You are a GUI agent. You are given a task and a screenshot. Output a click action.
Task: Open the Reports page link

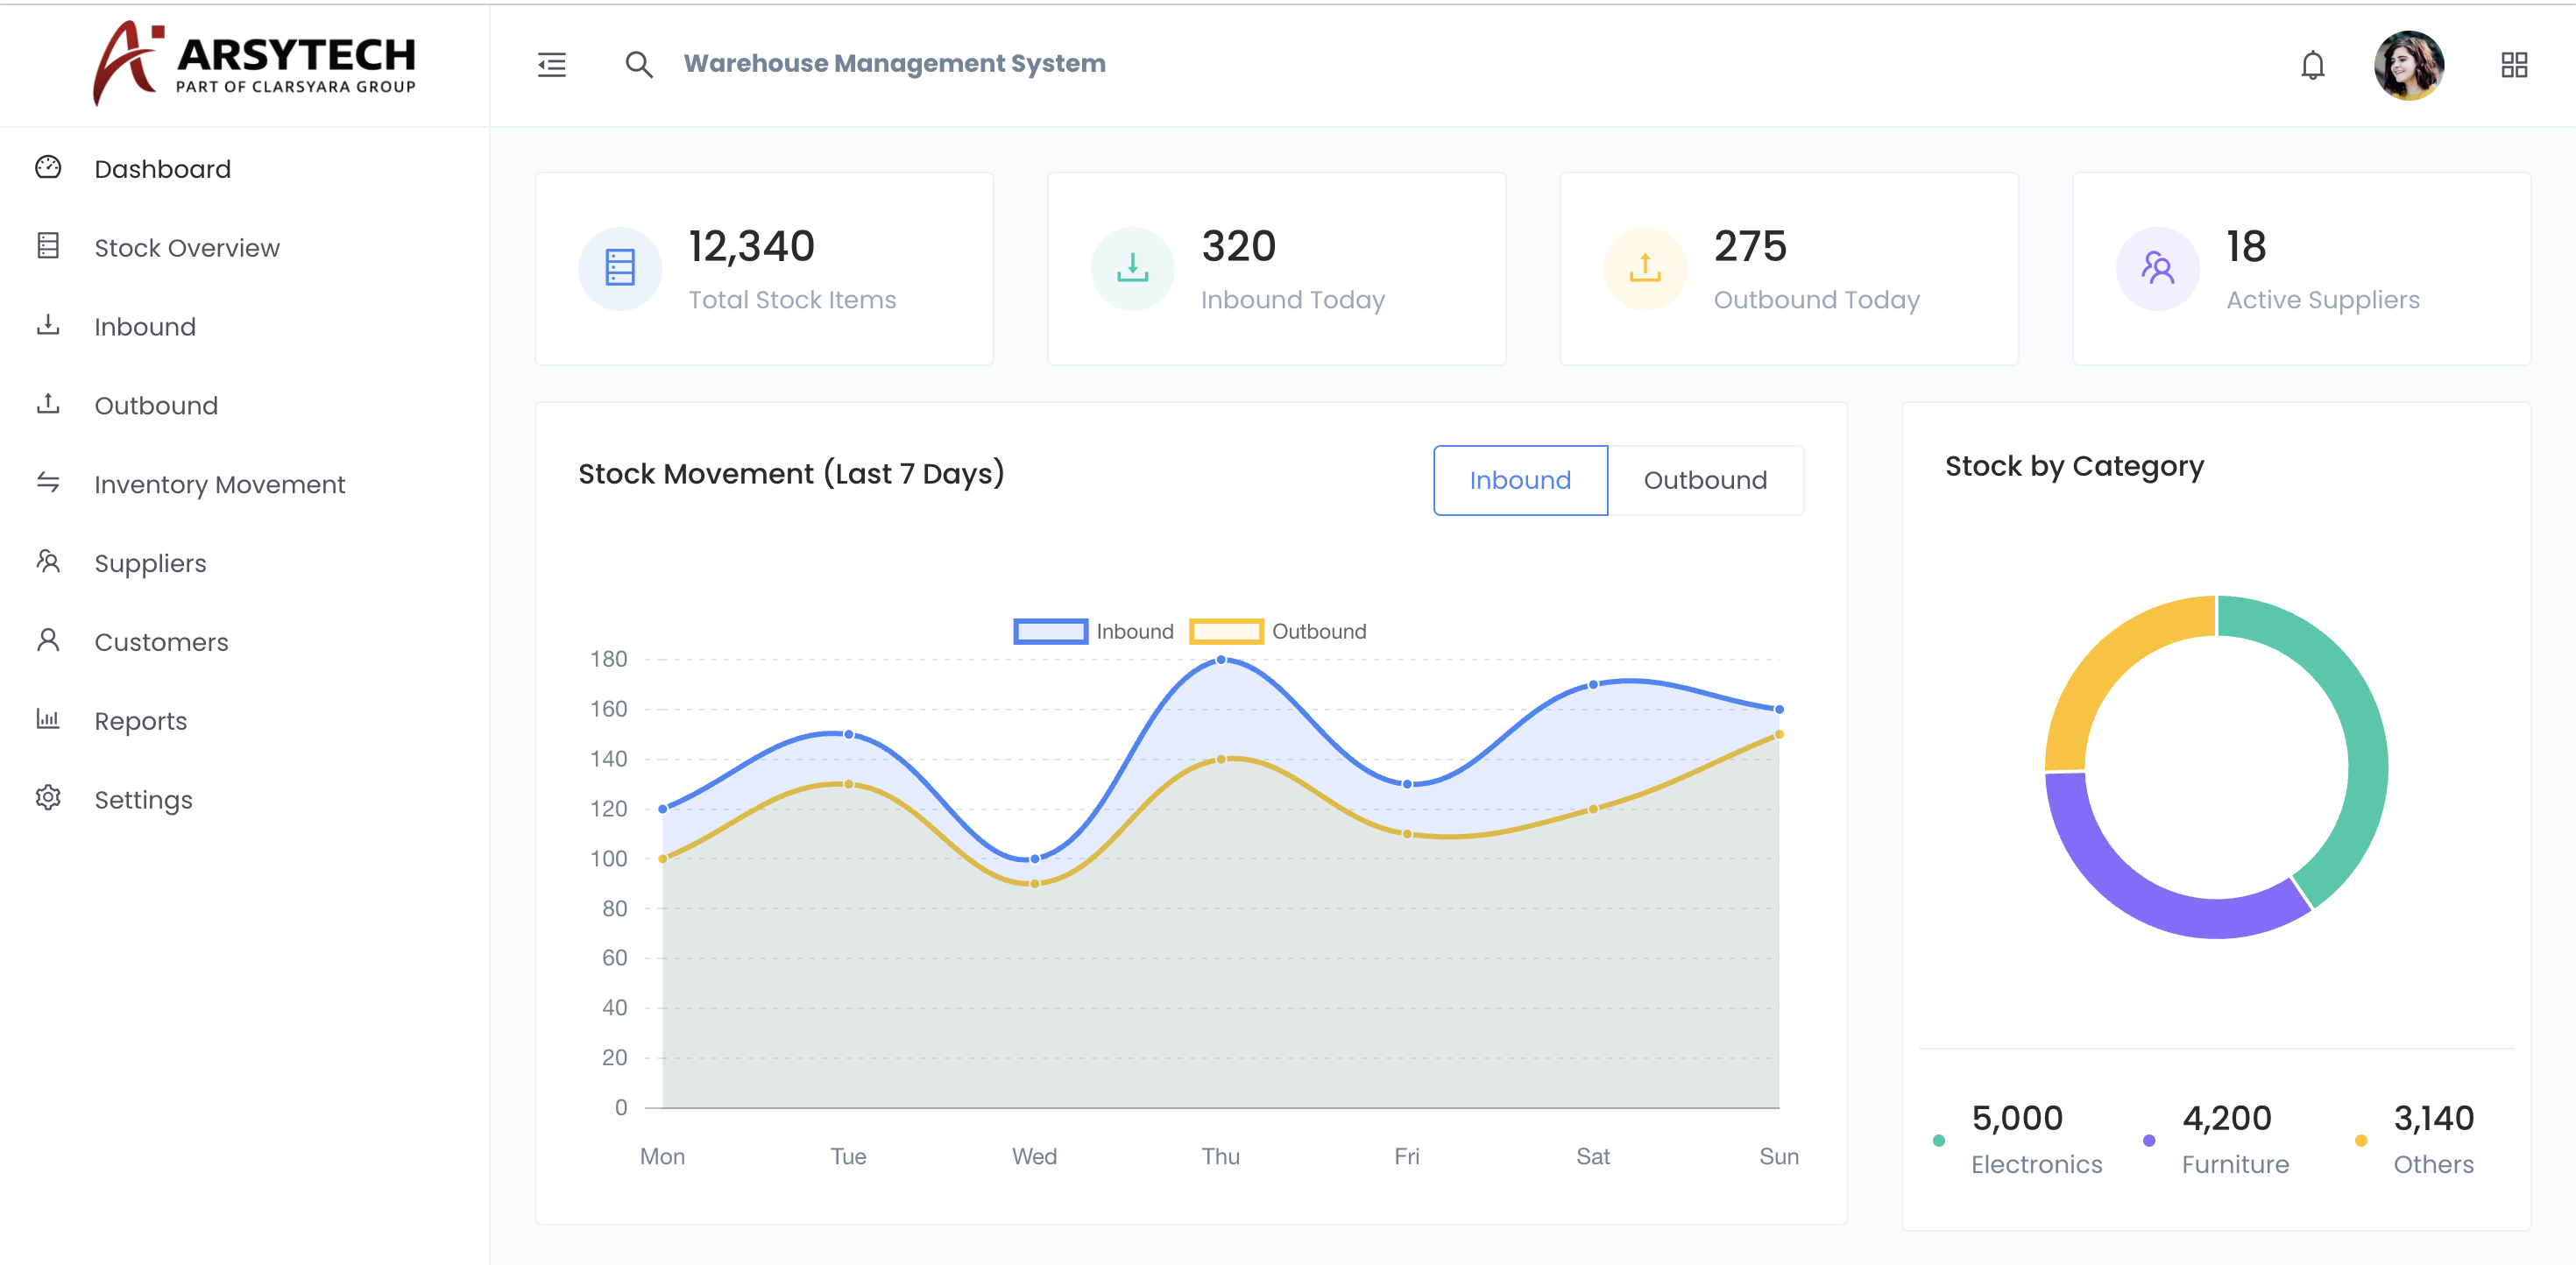(140, 721)
